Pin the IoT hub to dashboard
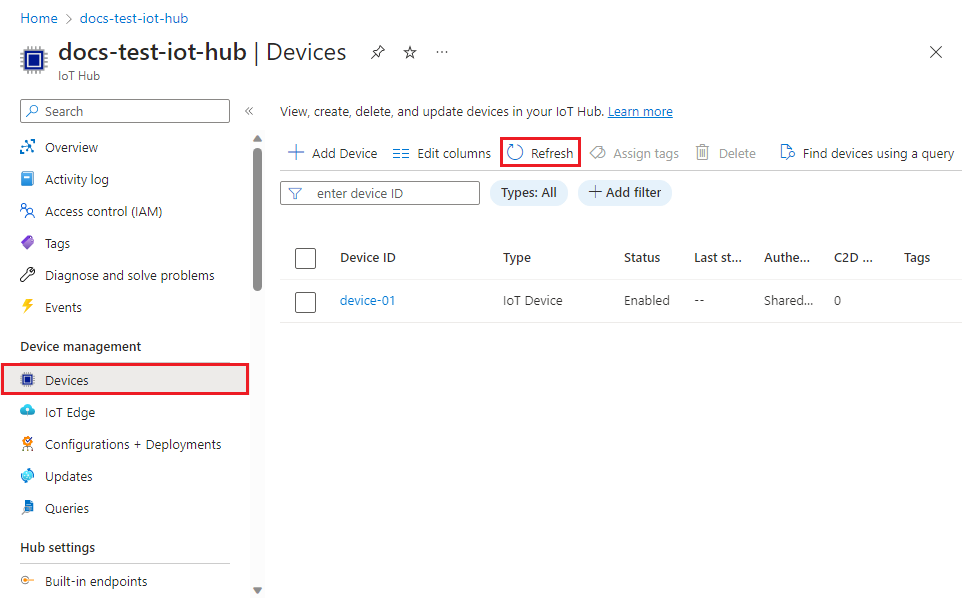This screenshot has height=598, width=972. (377, 53)
